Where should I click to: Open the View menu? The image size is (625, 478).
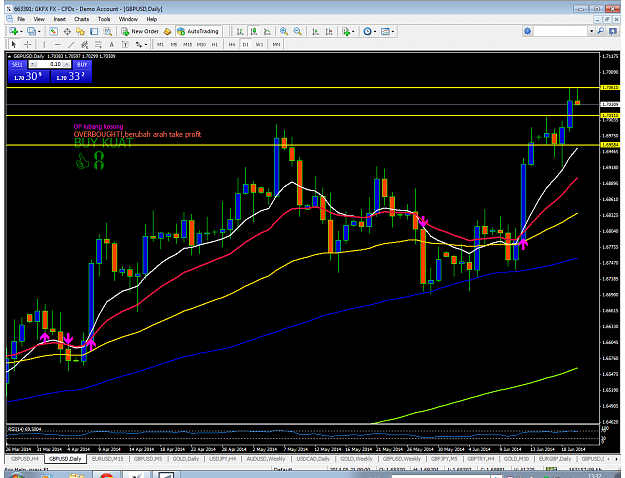[39, 19]
